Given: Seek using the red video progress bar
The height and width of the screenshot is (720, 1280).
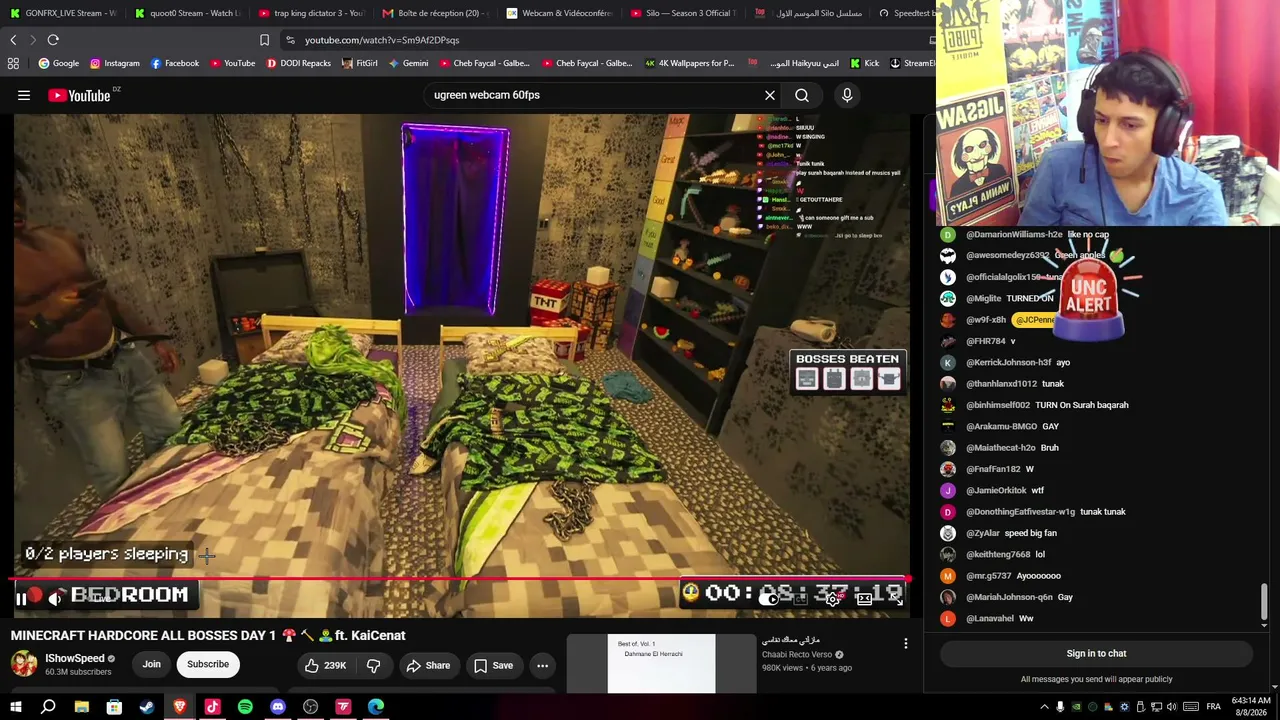Looking at the screenshot, I should [460, 579].
